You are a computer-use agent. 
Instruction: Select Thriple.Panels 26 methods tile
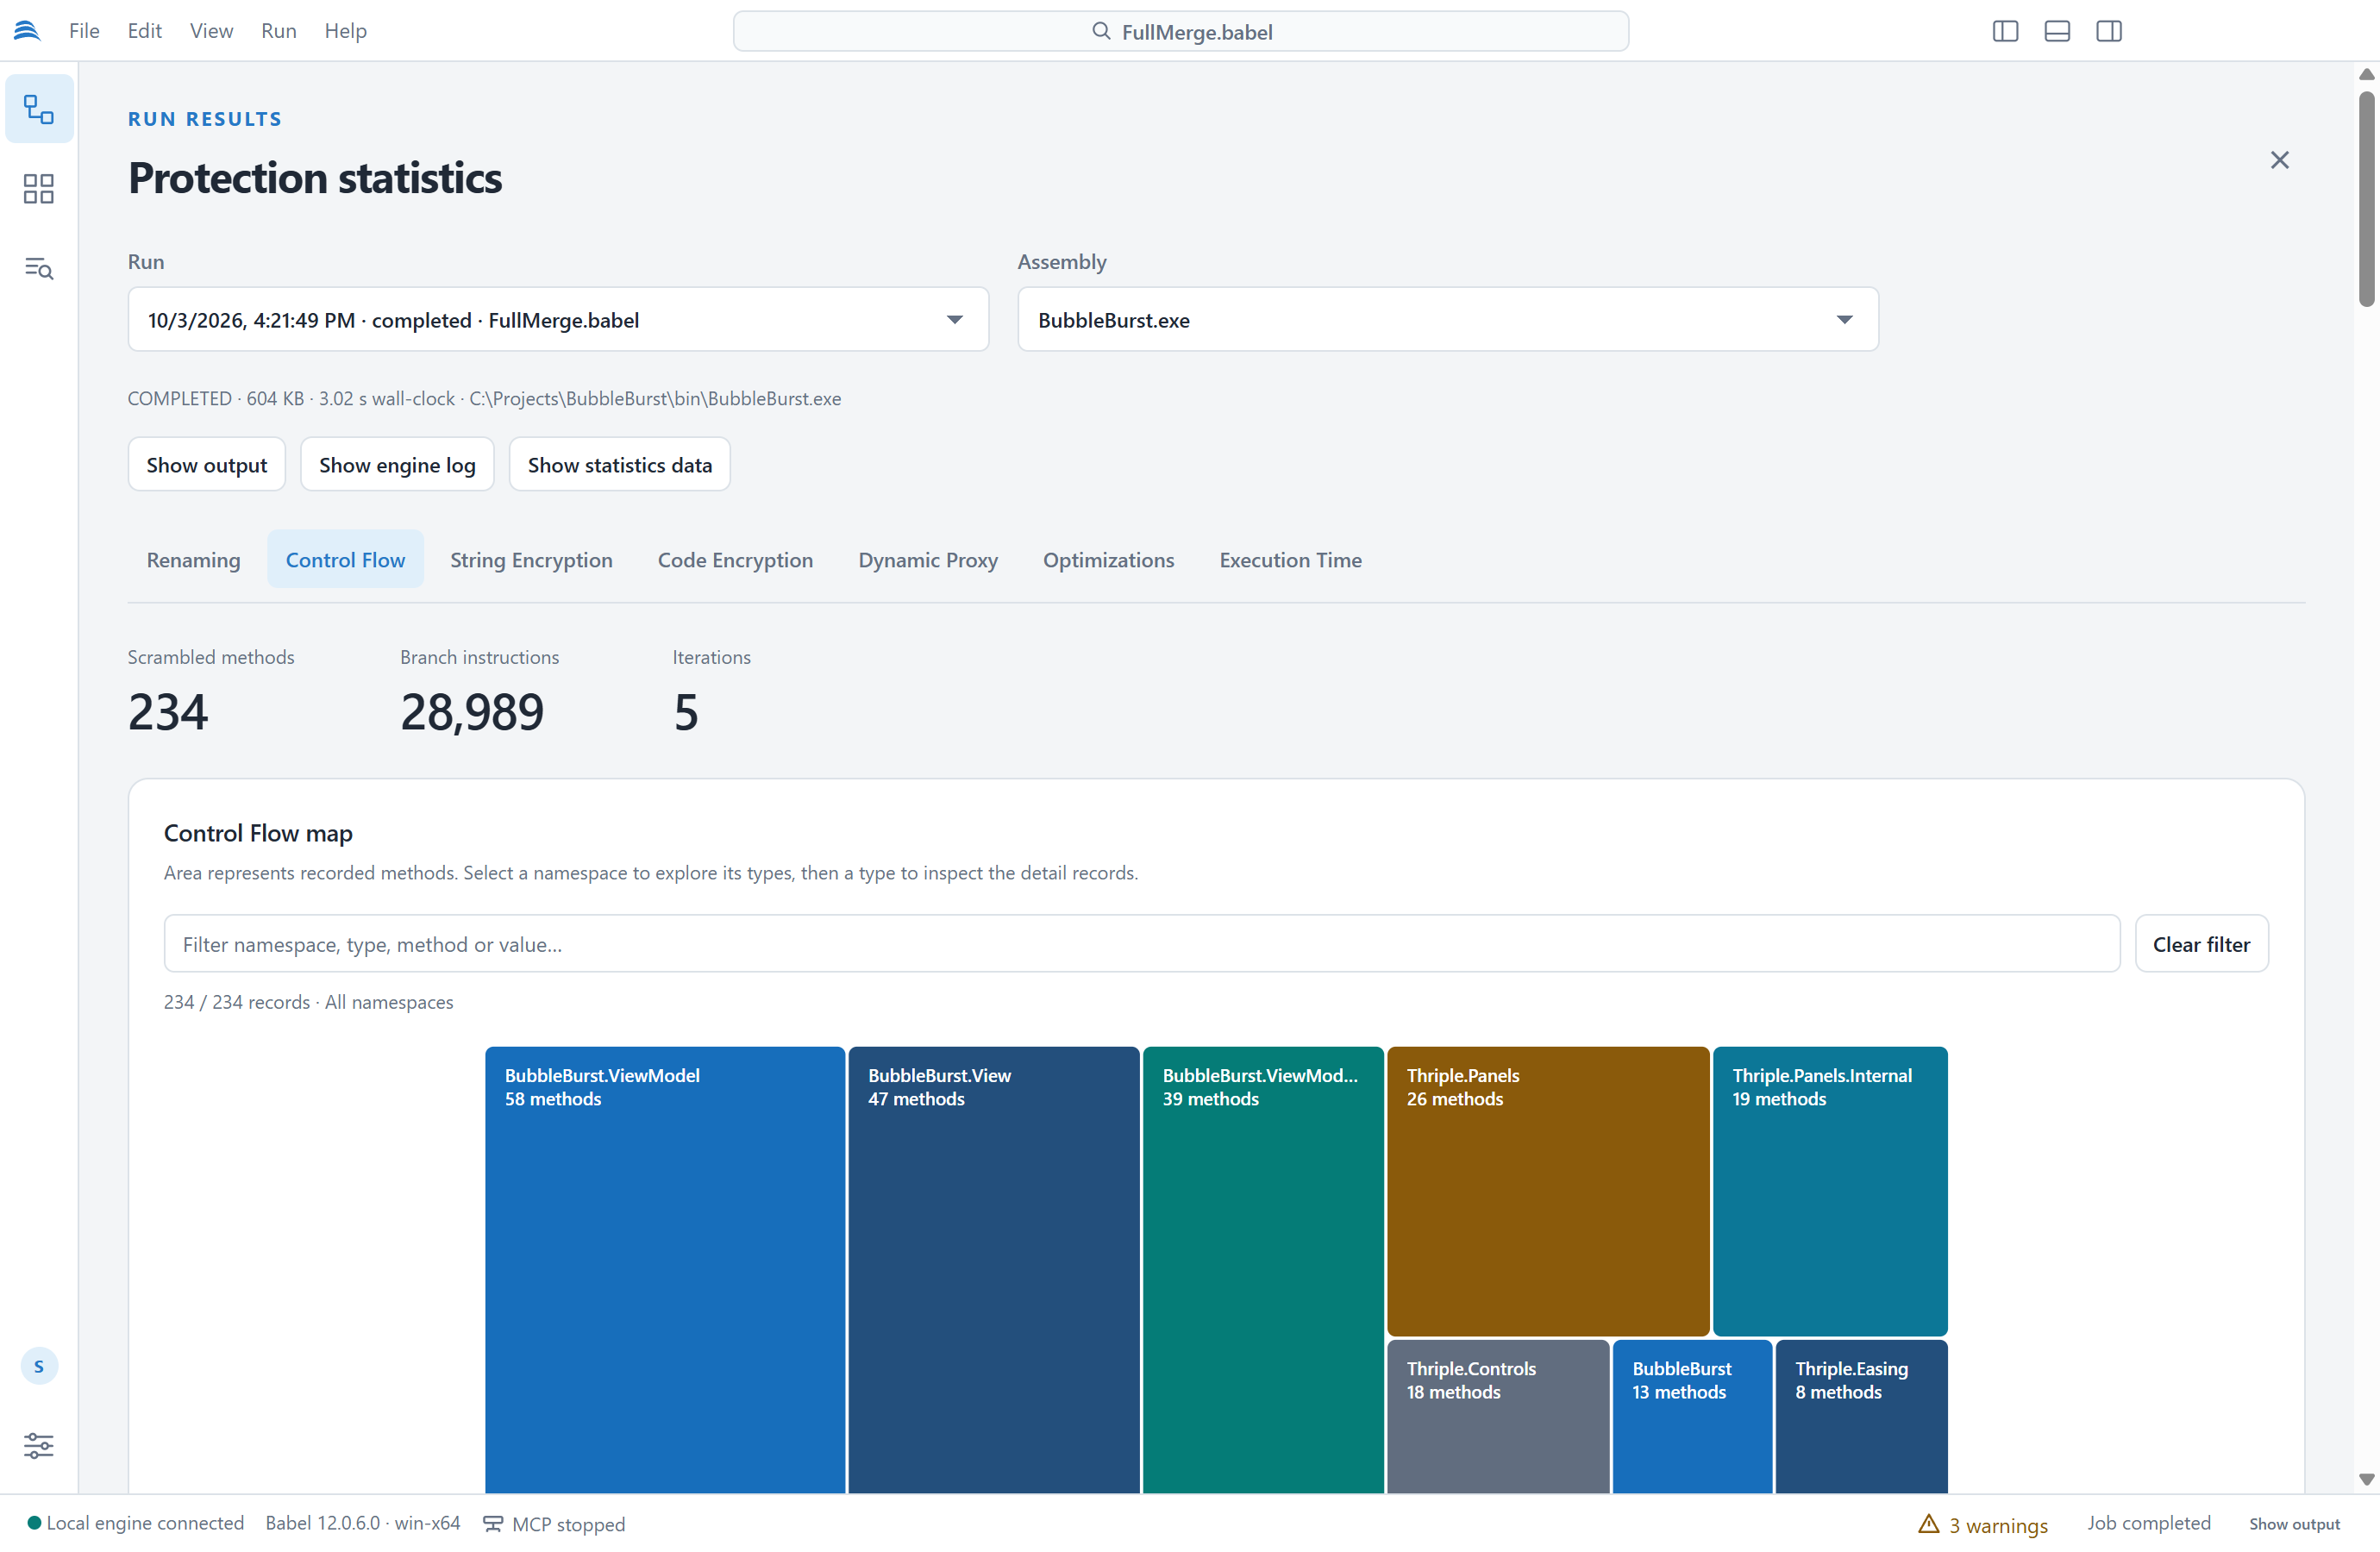coord(1548,1191)
